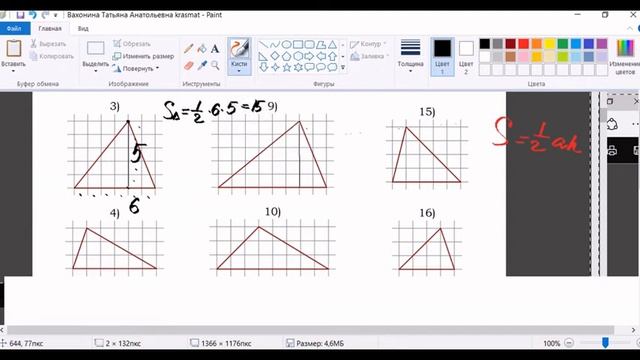The height and width of the screenshot is (360, 640).
Task: Open the Выделить selection dropdown
Action: [96, 71]
